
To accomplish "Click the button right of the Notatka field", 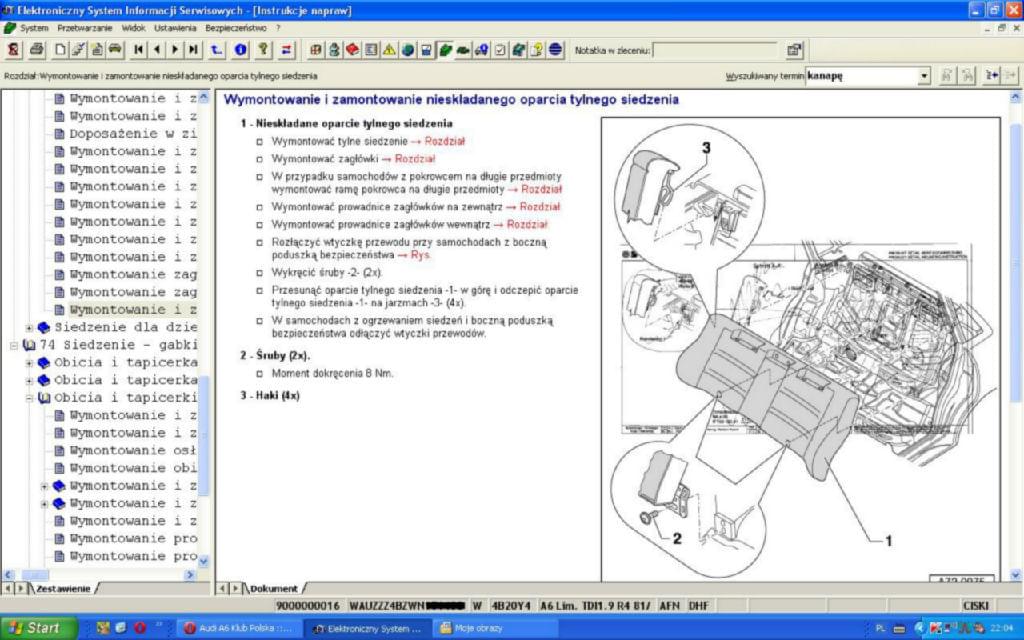I will click(x=794, y=50).
